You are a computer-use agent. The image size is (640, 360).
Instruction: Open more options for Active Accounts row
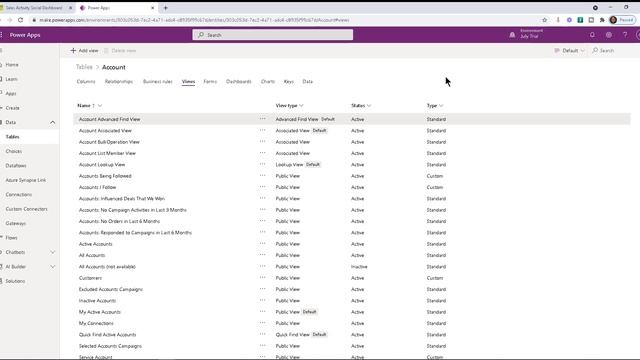(262, 243)
